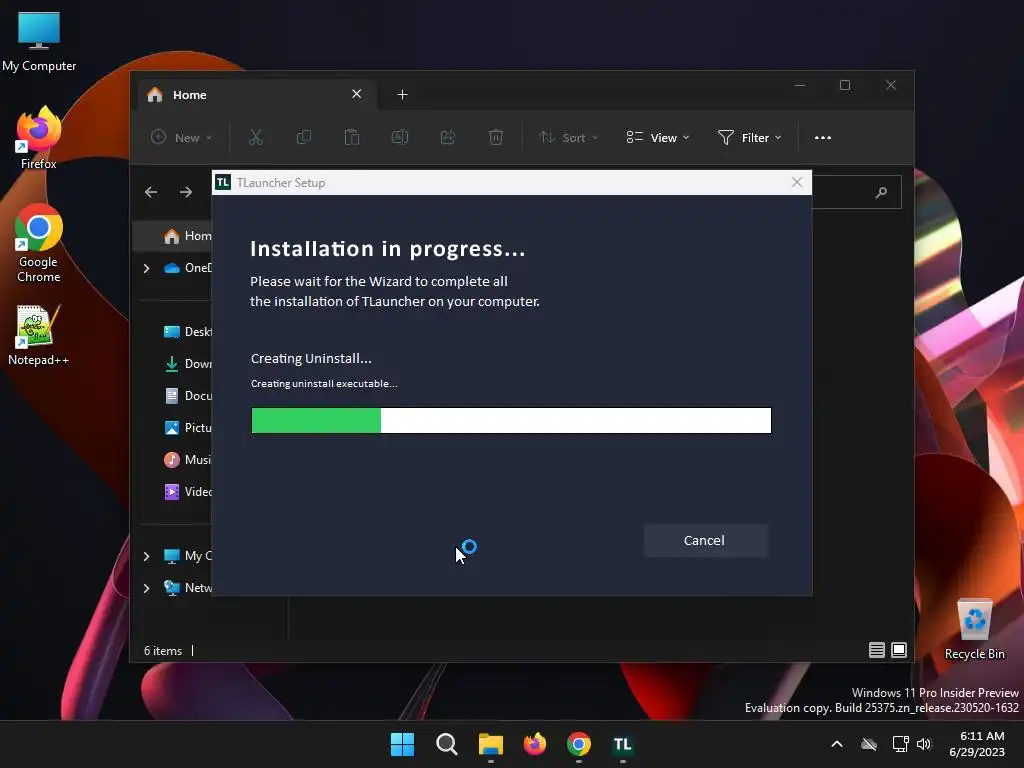Viewport: 1024px width, 768px height.
Task: Open the Recycle Bin
Action: coord(974,629)
